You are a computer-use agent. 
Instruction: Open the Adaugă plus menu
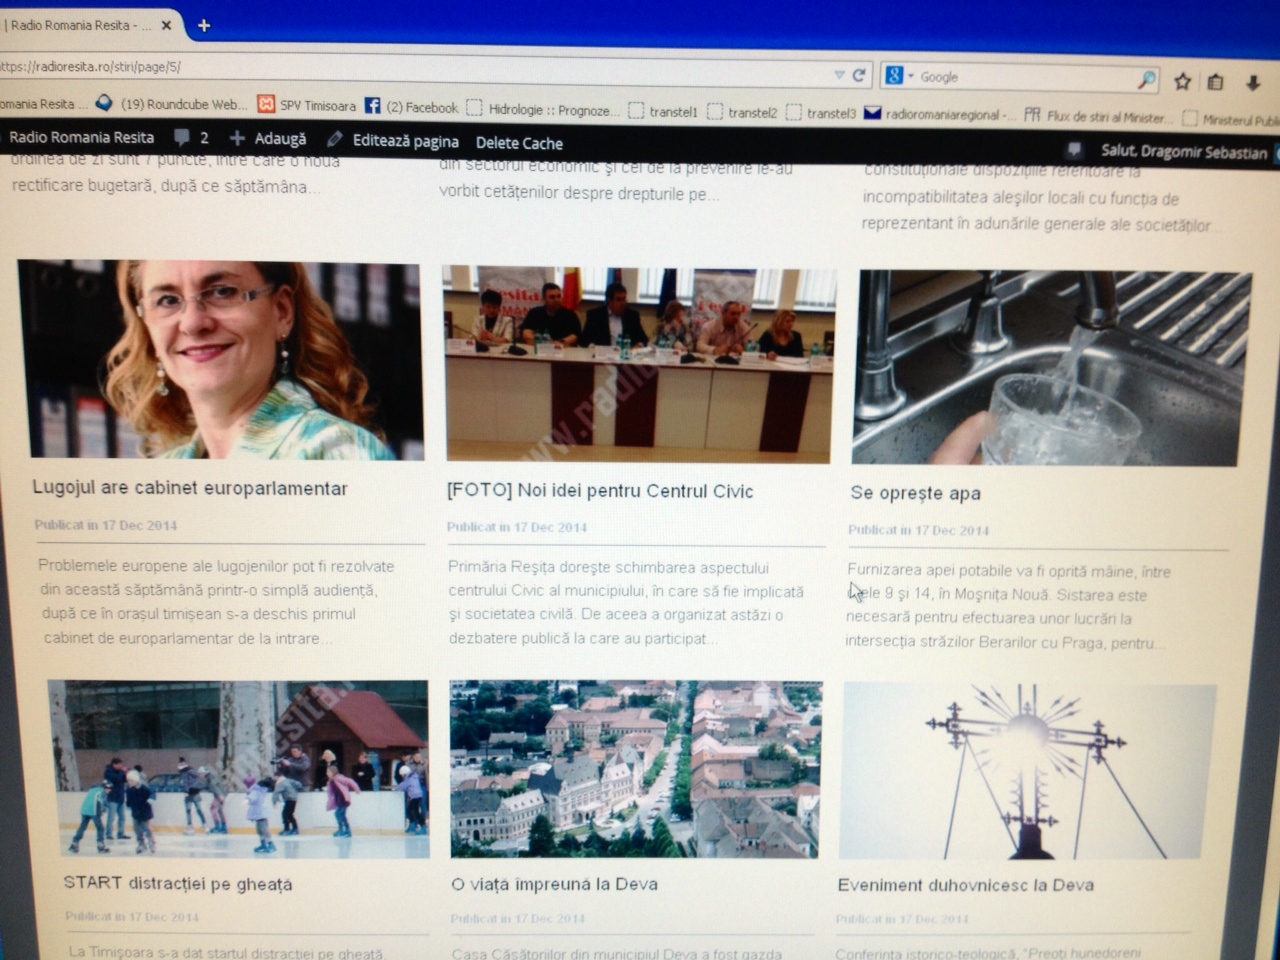pyautogui.click(x=268, y=139)
